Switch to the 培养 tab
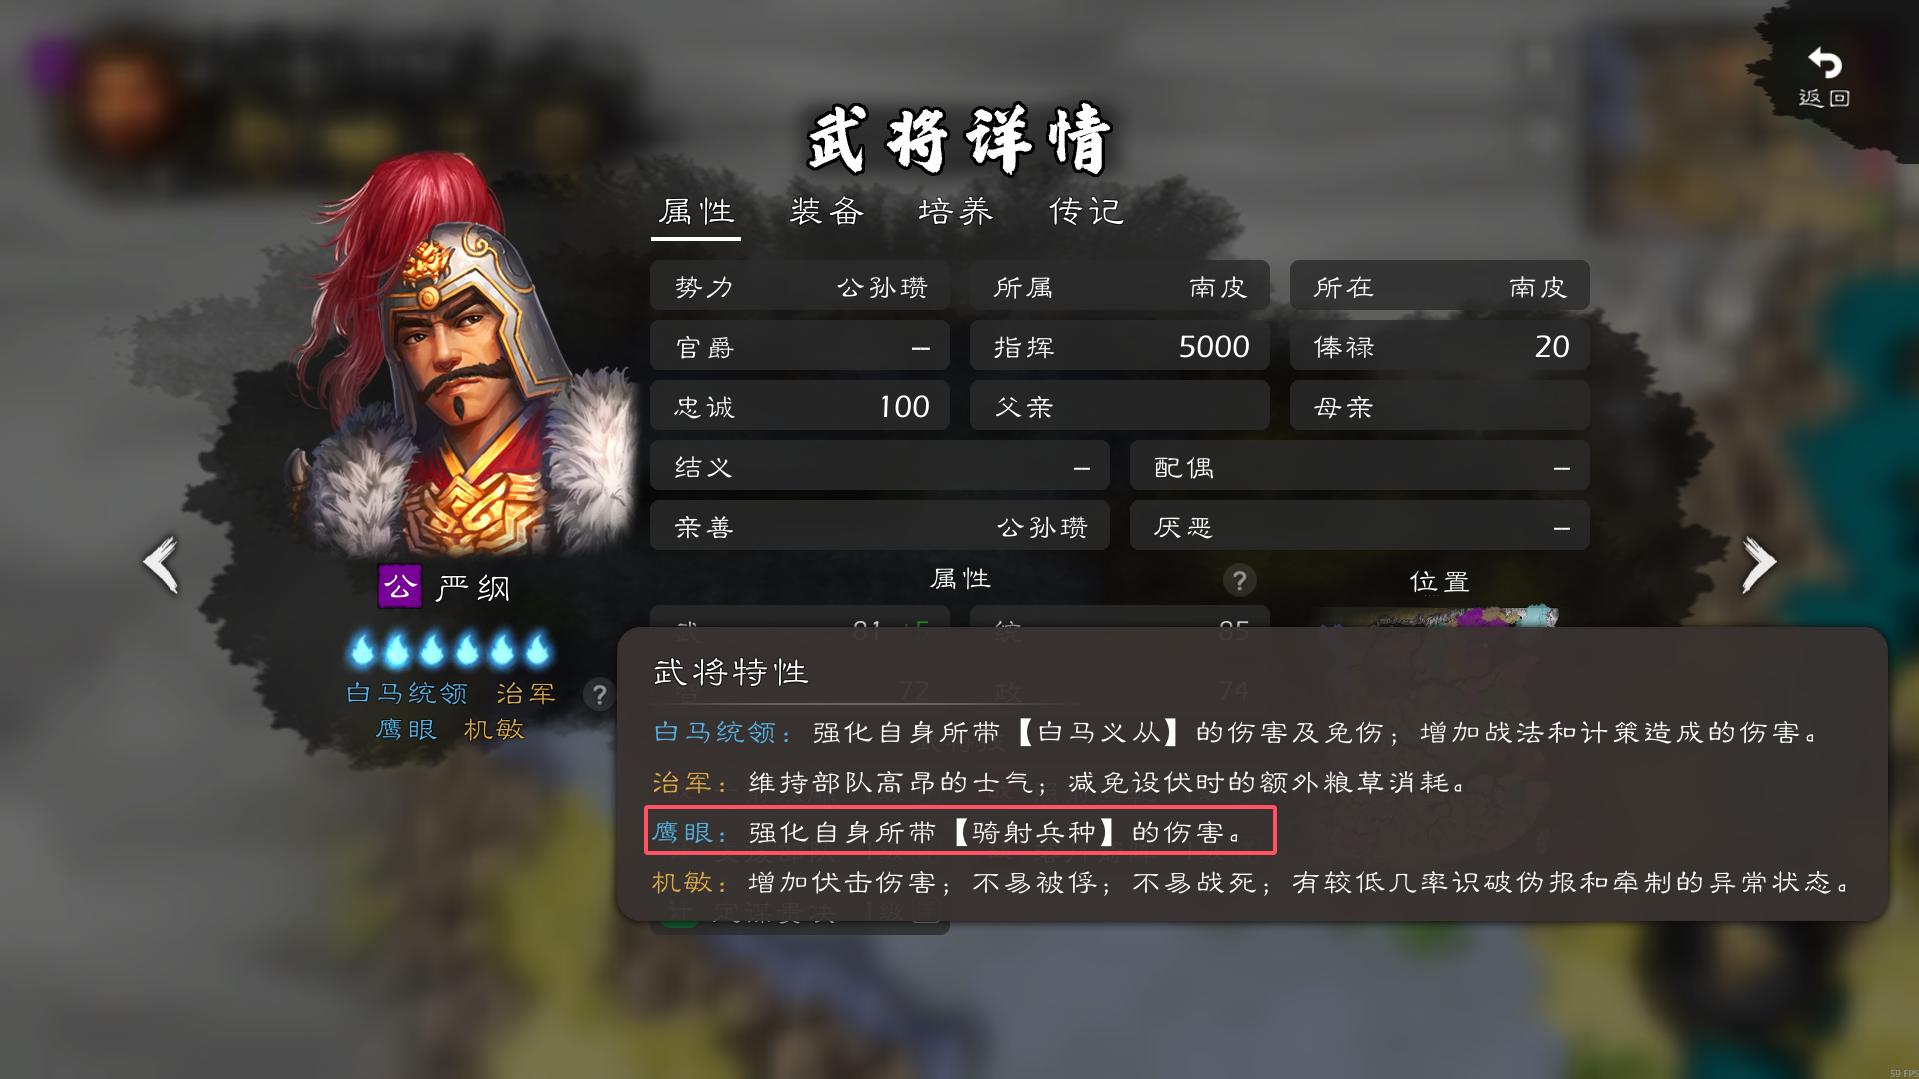Screen dimensions: 1919x1079 tap(956, 212)
